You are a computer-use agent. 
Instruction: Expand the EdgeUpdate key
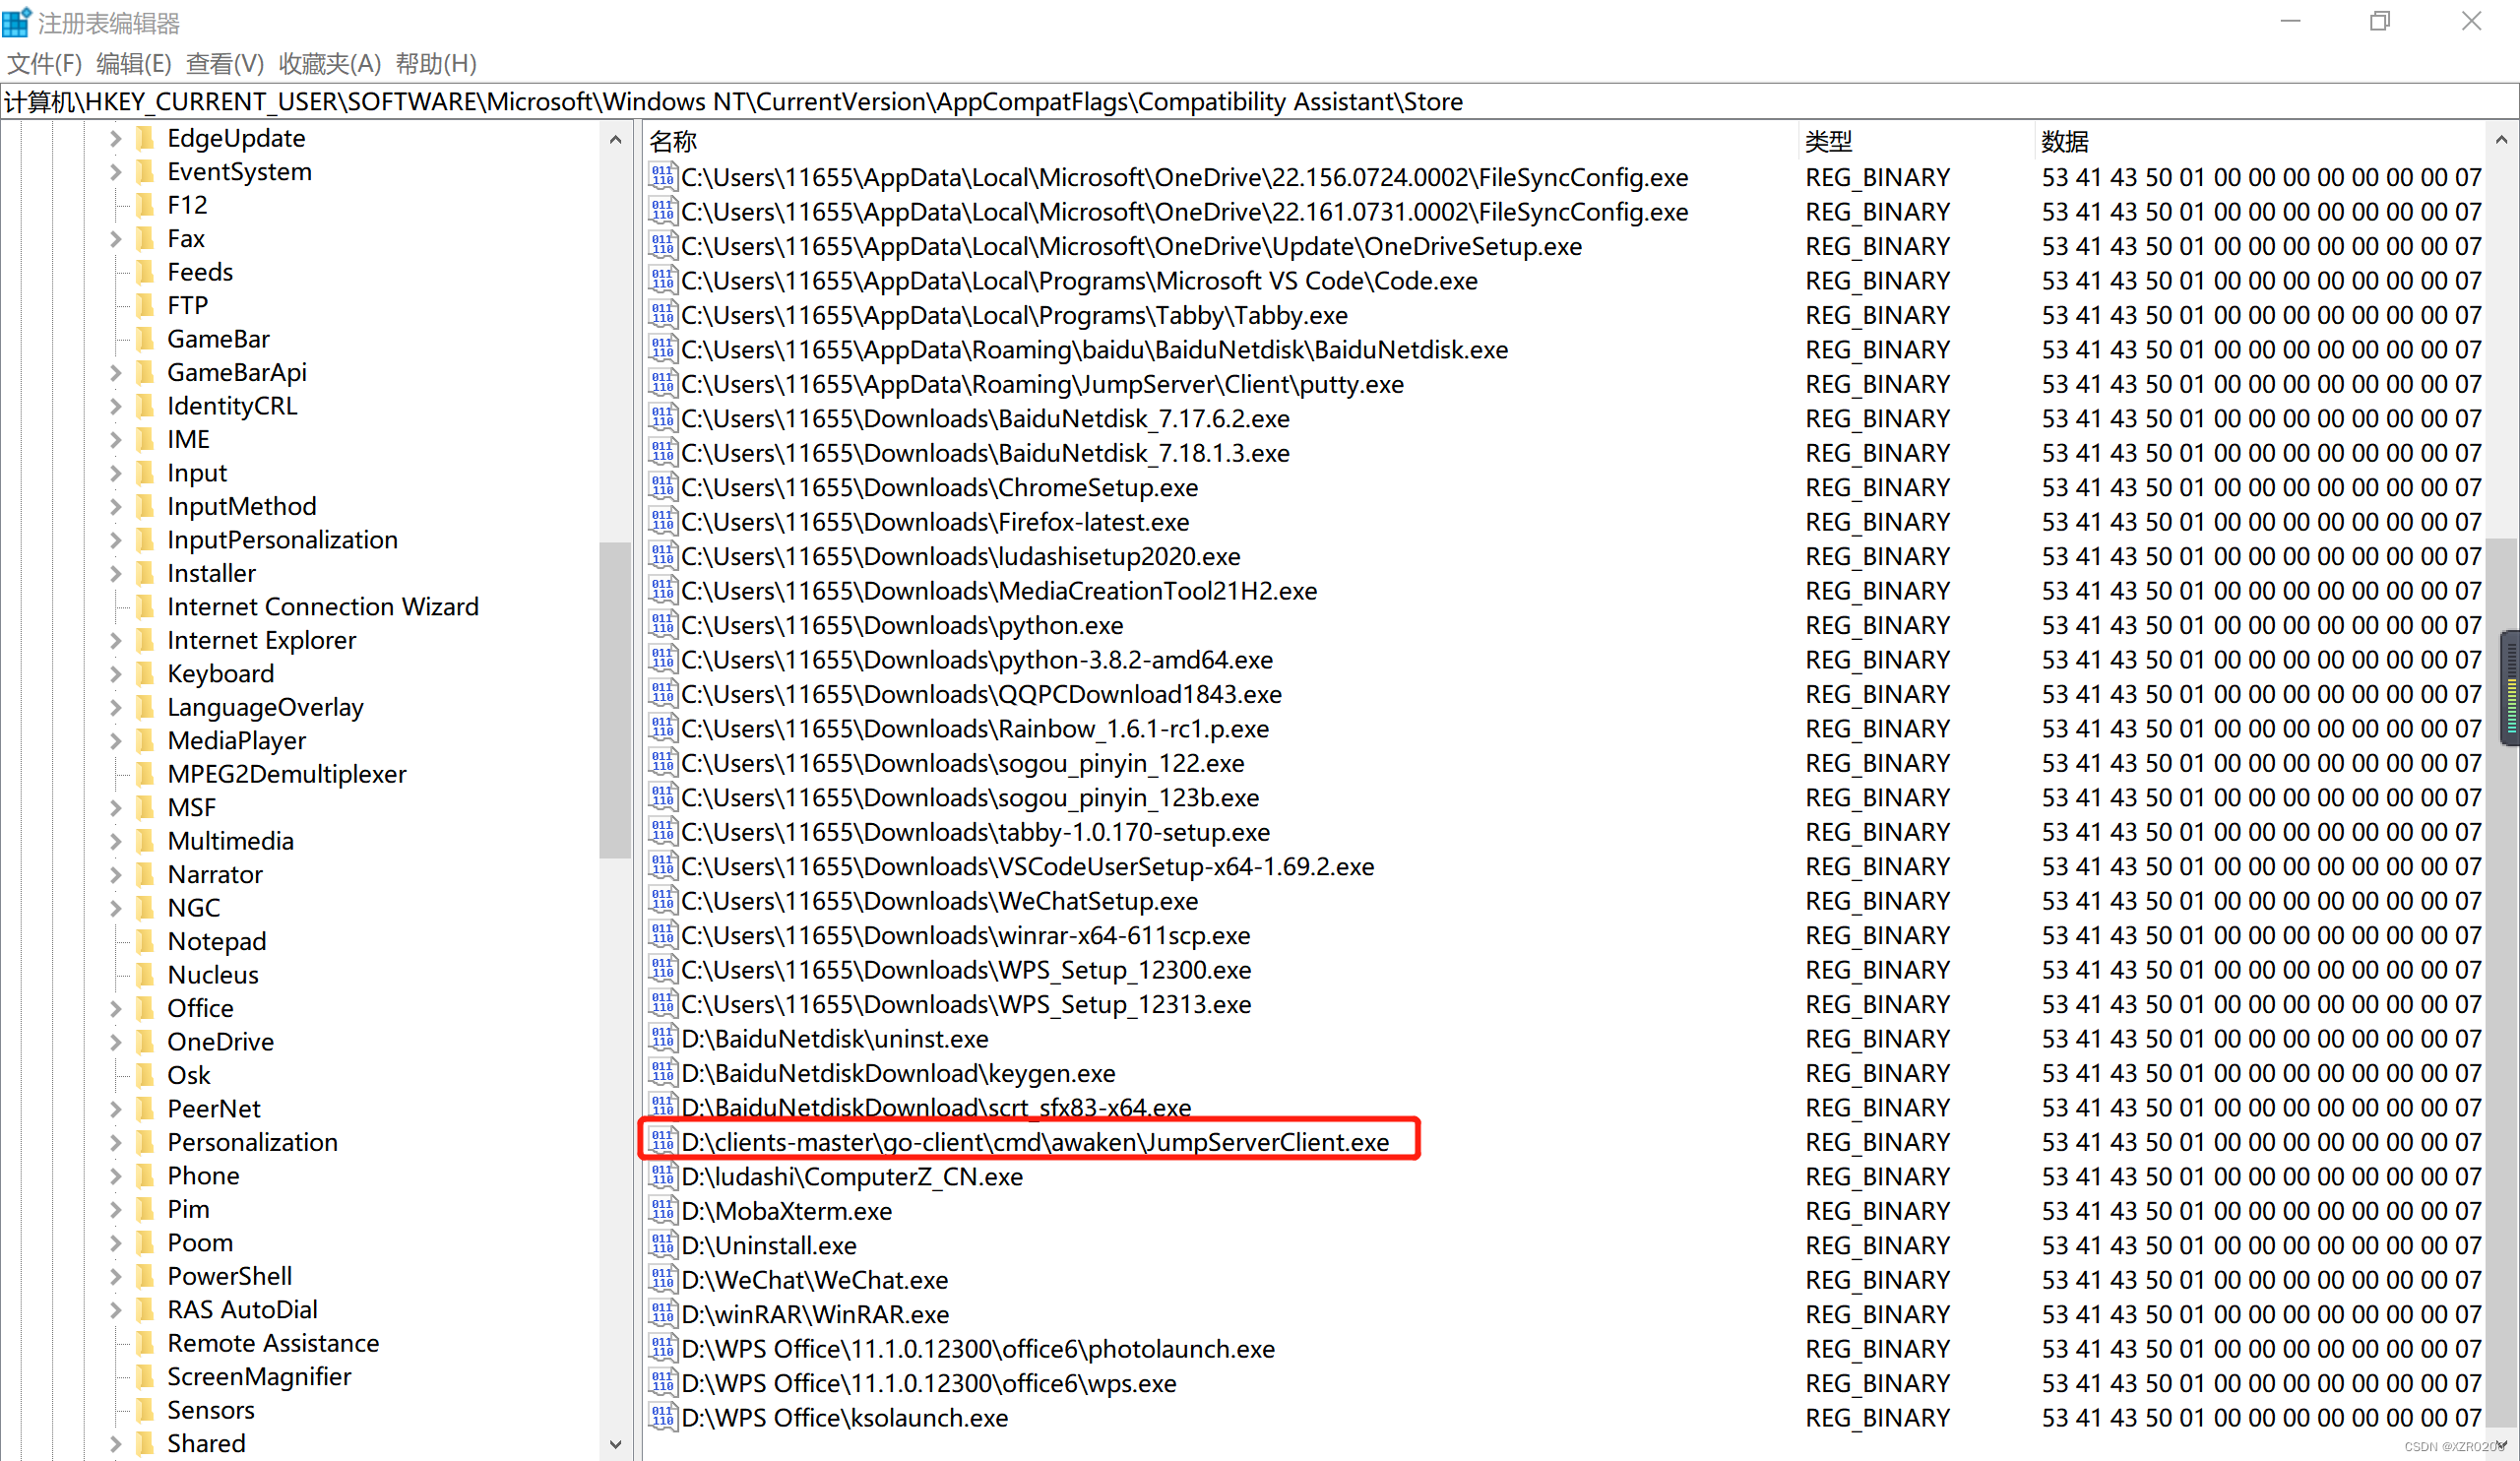(x=115, y=138)
